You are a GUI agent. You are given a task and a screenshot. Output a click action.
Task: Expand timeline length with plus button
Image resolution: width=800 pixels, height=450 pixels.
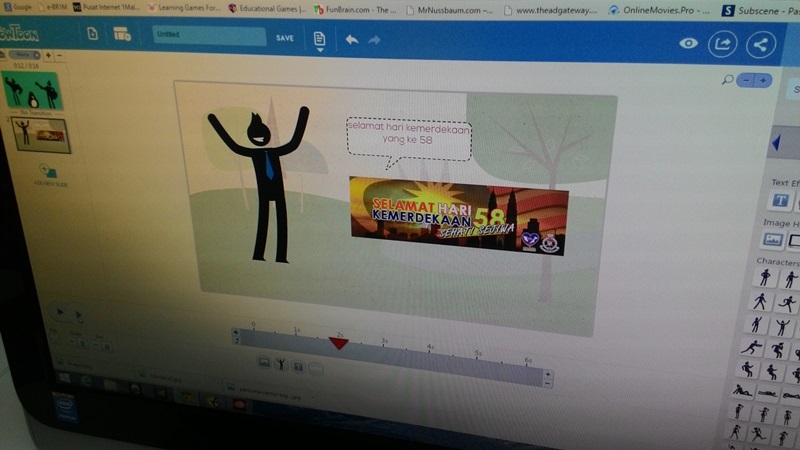(547, 373)
